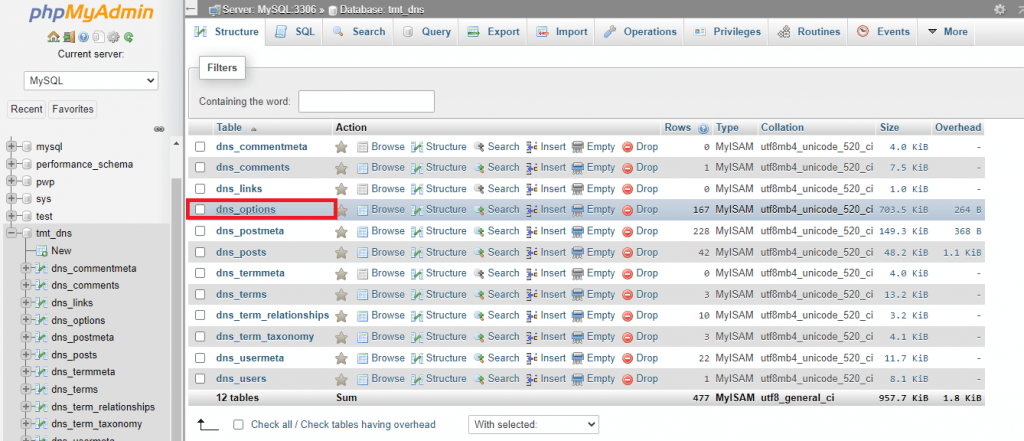Image resolution: width=1024 pixels, height=441 pixels.
Task: Open the Privileges tab
Action: [x=728, y=31]
